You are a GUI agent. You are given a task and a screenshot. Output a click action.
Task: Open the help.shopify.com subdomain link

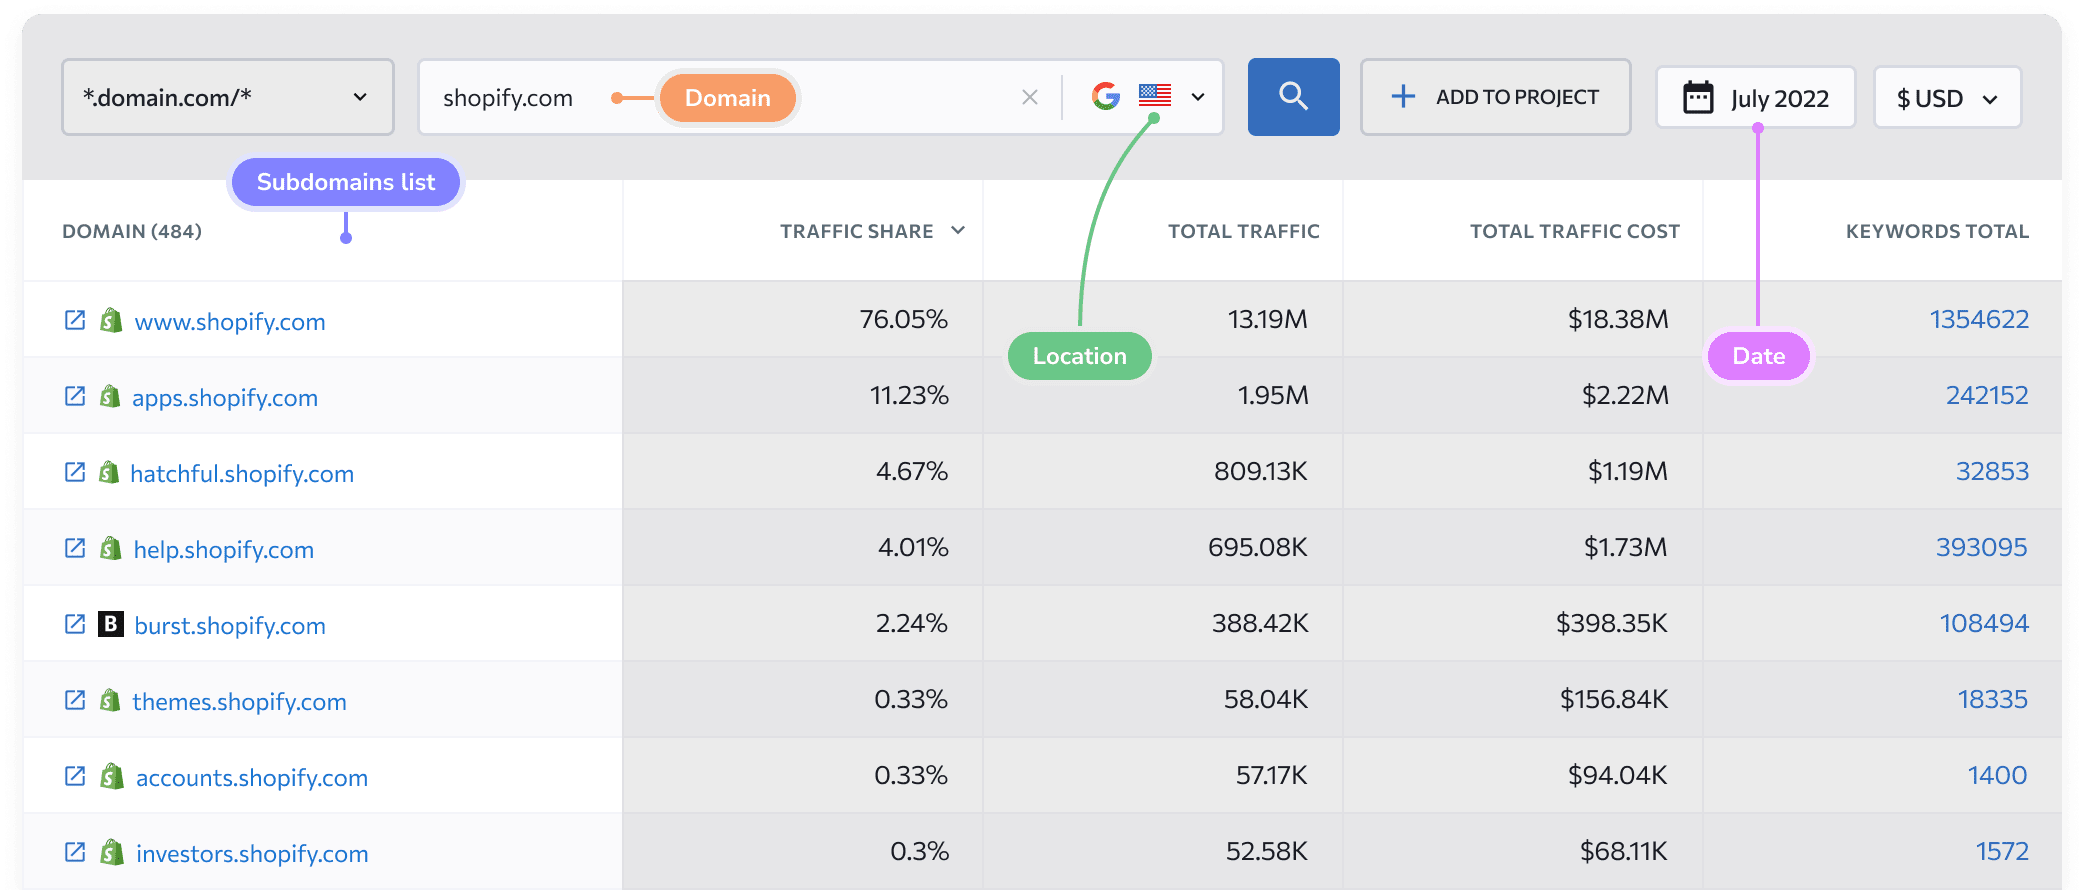224,549
